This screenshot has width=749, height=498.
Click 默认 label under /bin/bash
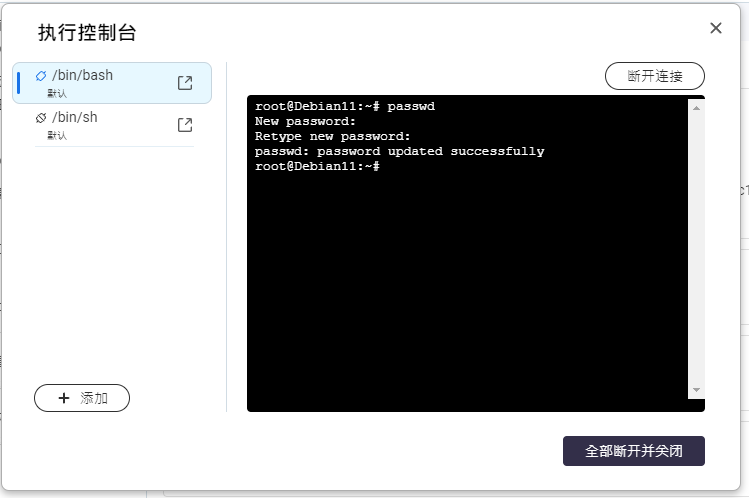pyautogui.click(x=57, y=93)
